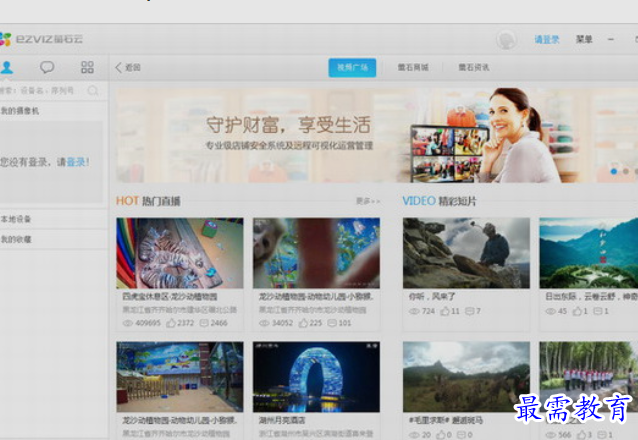
Task: Go back using the 返回 arrow button
Action: tap(128, 68)
